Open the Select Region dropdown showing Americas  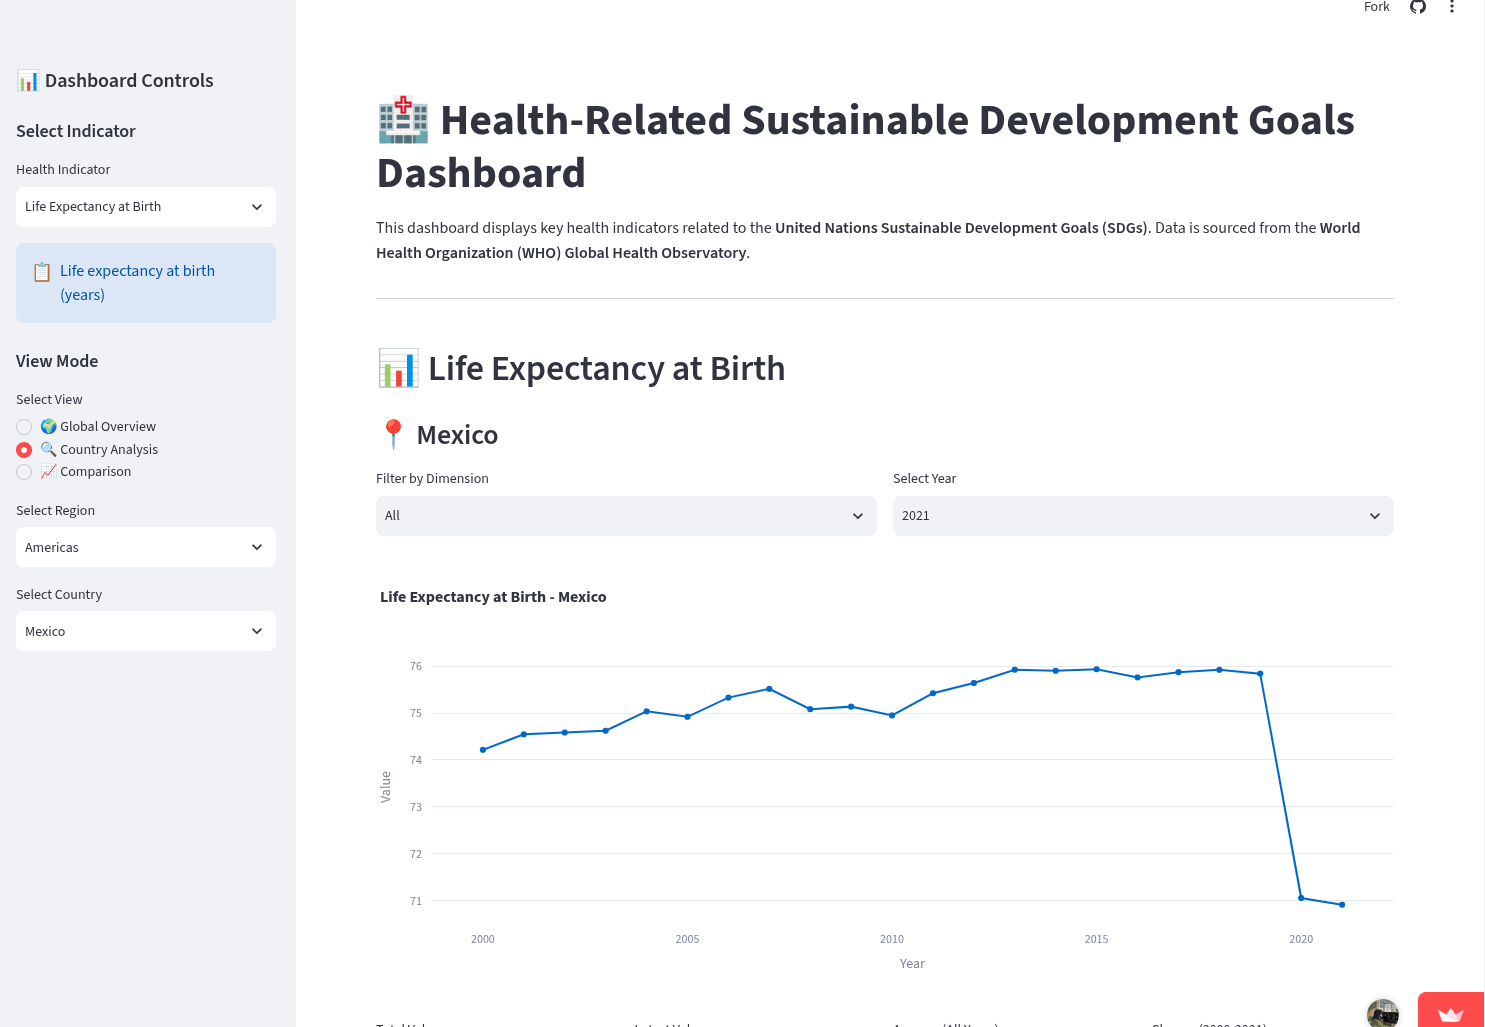(x=146, y=547)
